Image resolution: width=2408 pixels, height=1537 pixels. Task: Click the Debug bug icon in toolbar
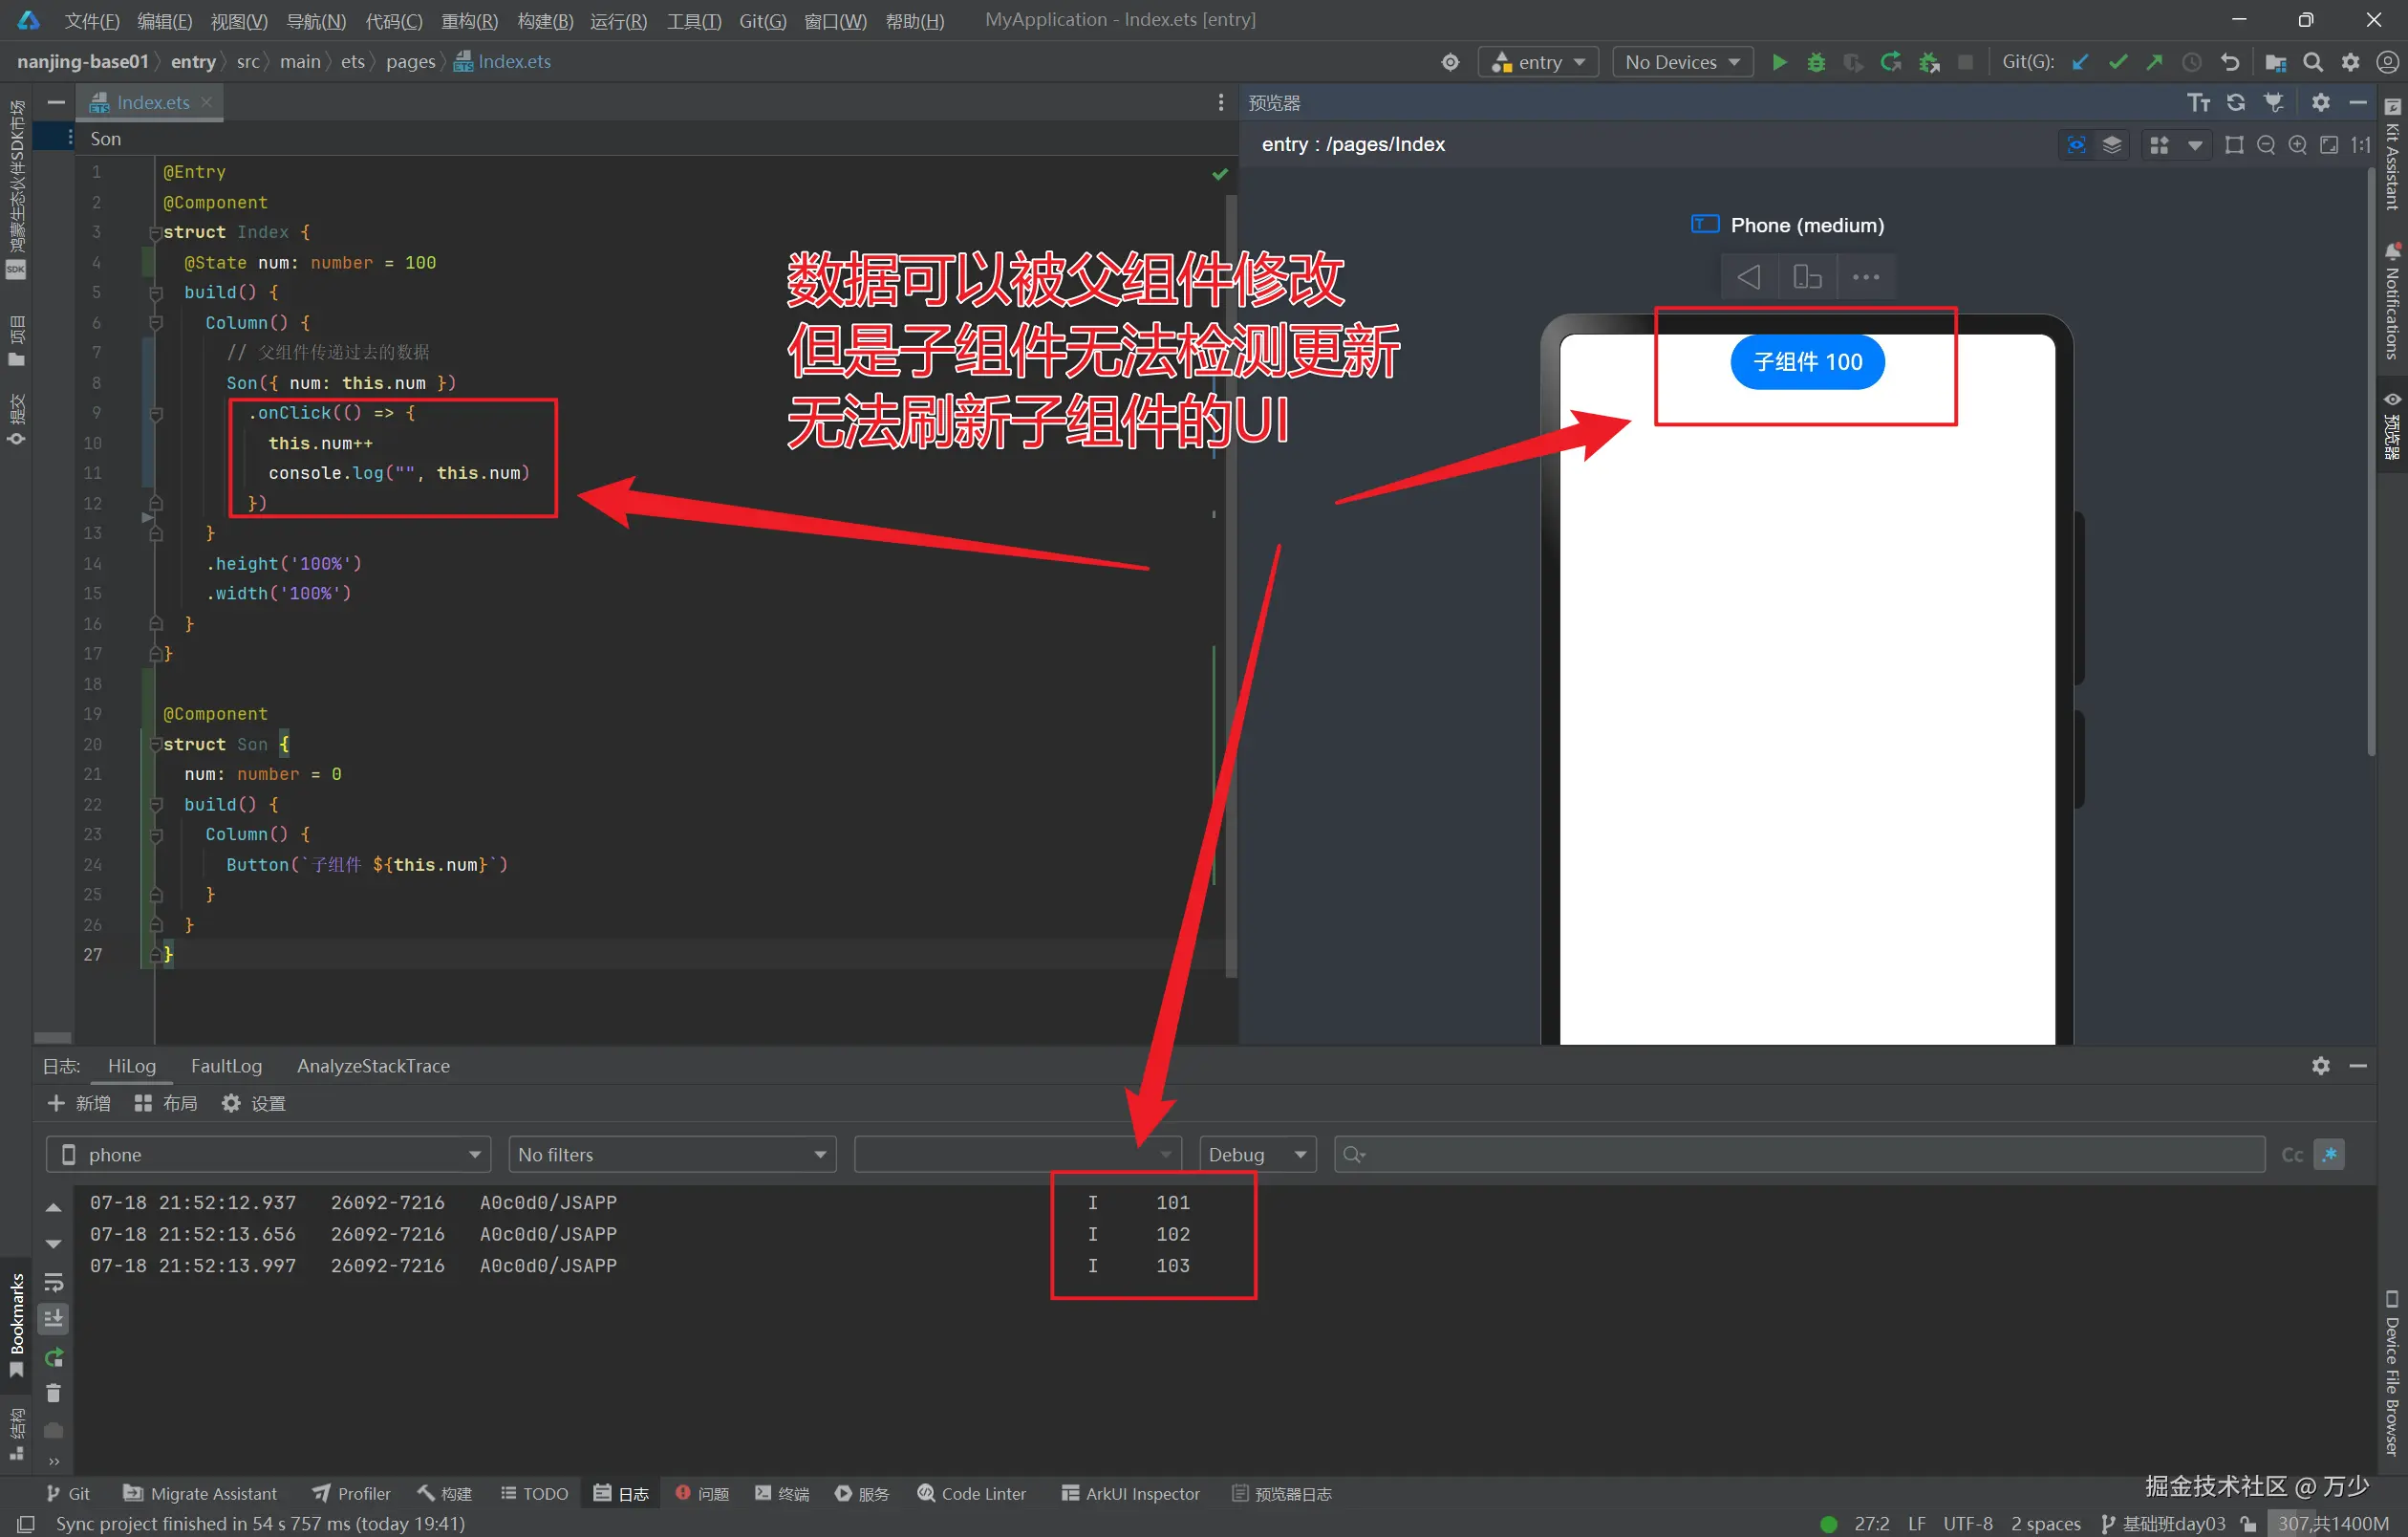coord(1816,62)
